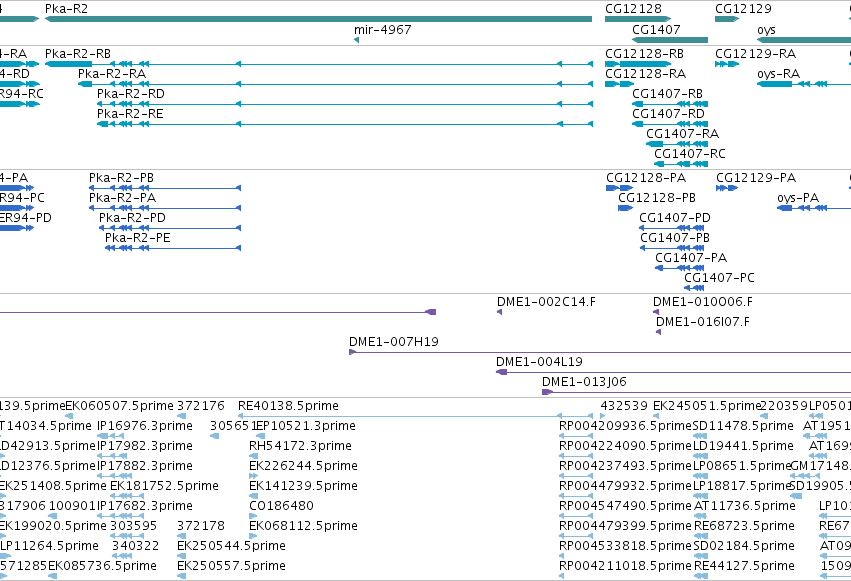This screenshot has width=851, height=581.
Task: Click EST RE44127.5prime label
Action: pyautogui.click(x=744, y=566)
